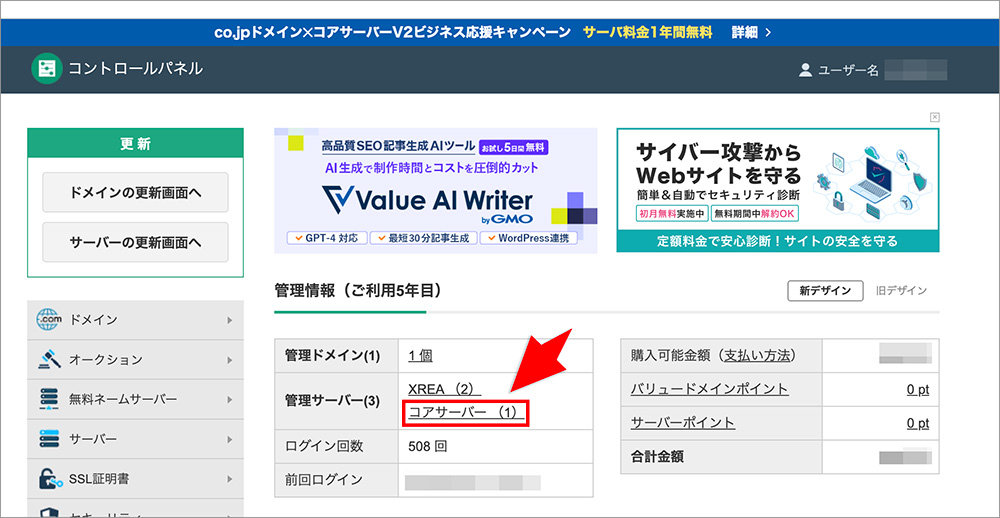
Task: Click the サーバーポイント 0 pt value
Action: 918,423
